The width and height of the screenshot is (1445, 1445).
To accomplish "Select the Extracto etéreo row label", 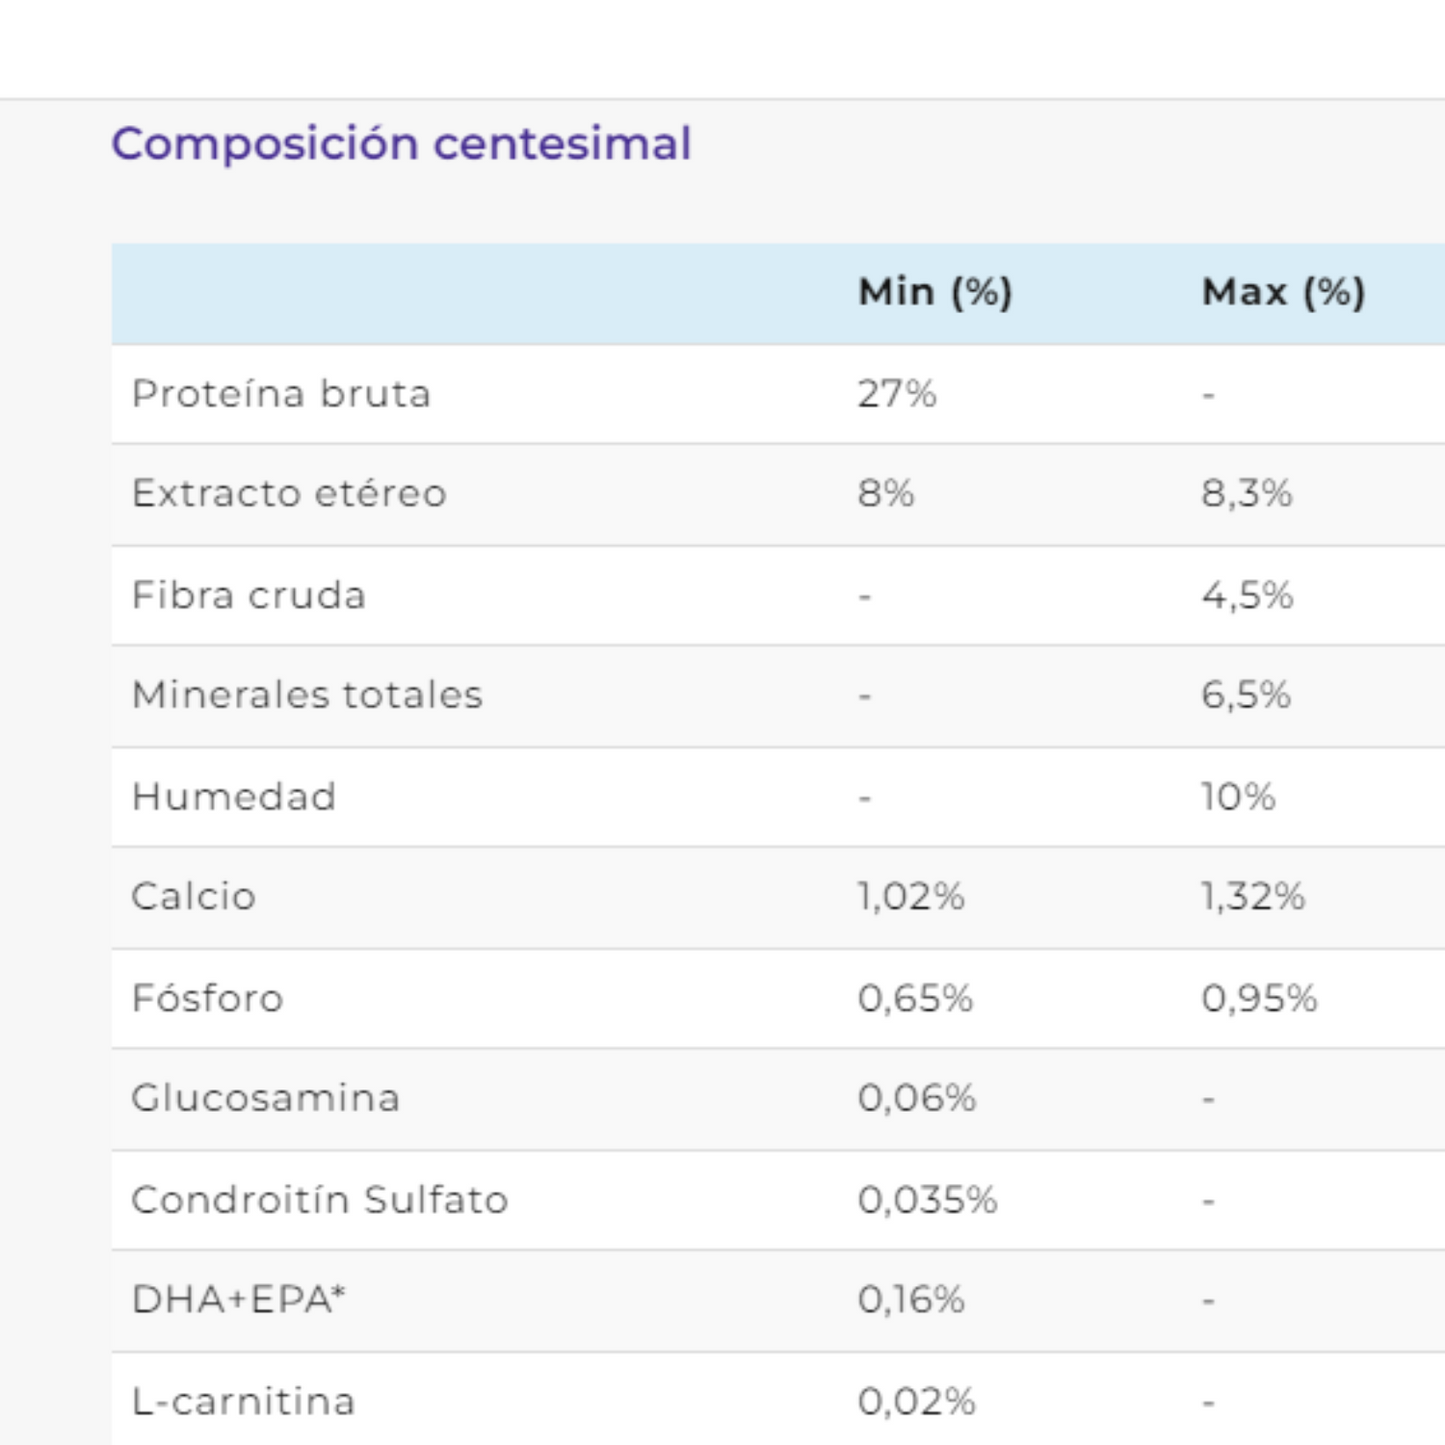I will pos(289,493).
